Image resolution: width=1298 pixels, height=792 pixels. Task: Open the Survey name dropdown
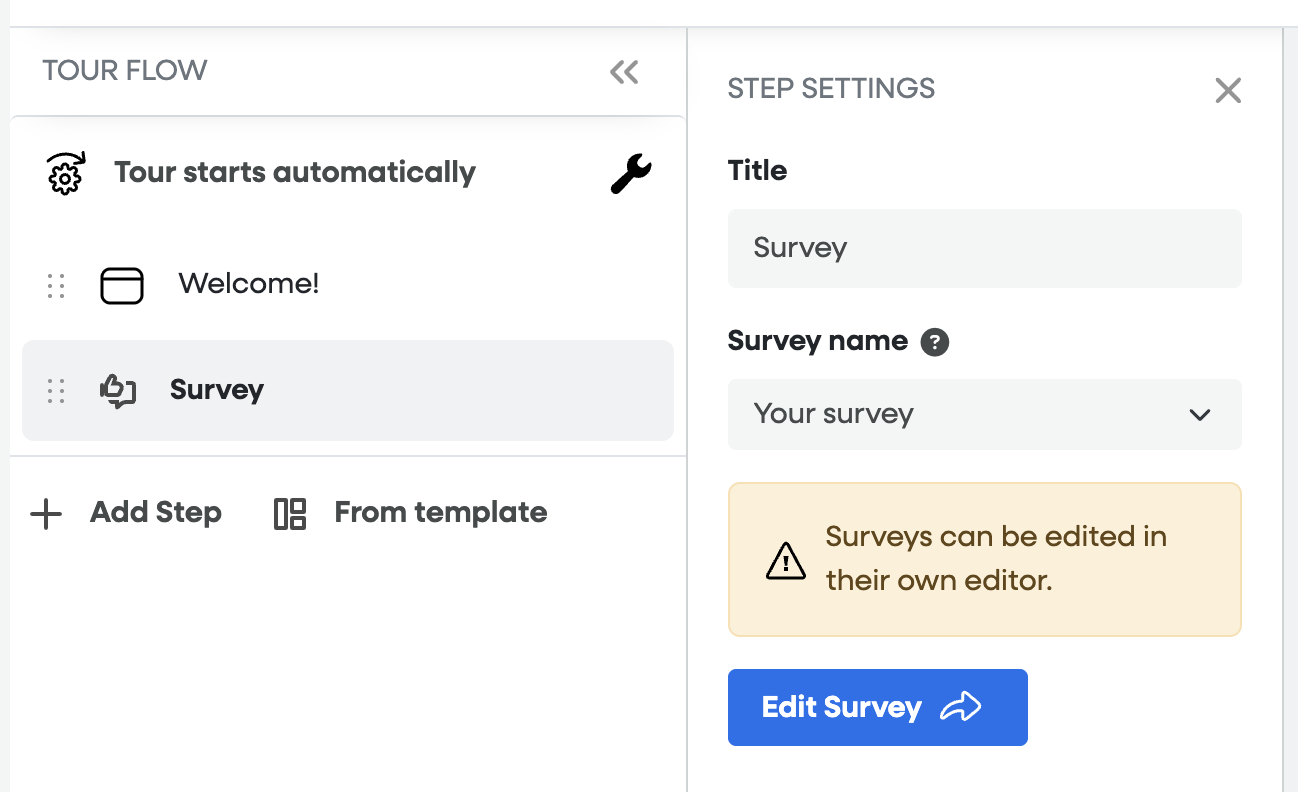coord(984,415)
